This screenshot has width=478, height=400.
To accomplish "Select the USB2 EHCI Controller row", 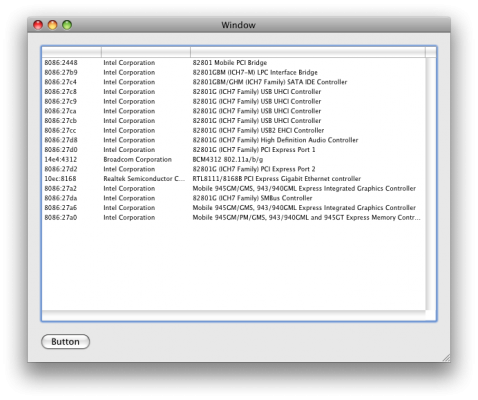I will tap(234, 130).
